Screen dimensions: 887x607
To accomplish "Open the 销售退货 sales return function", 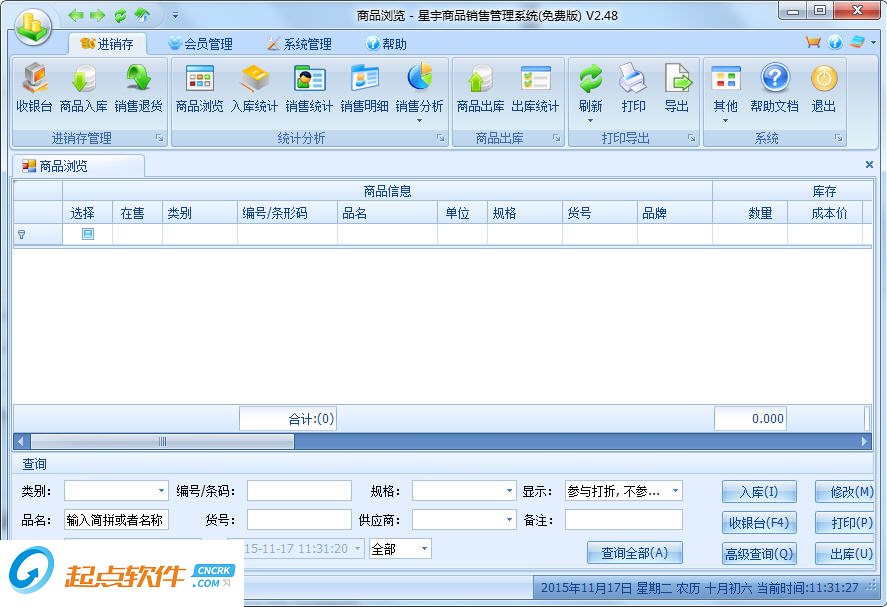I will click(x=140, y=90).
